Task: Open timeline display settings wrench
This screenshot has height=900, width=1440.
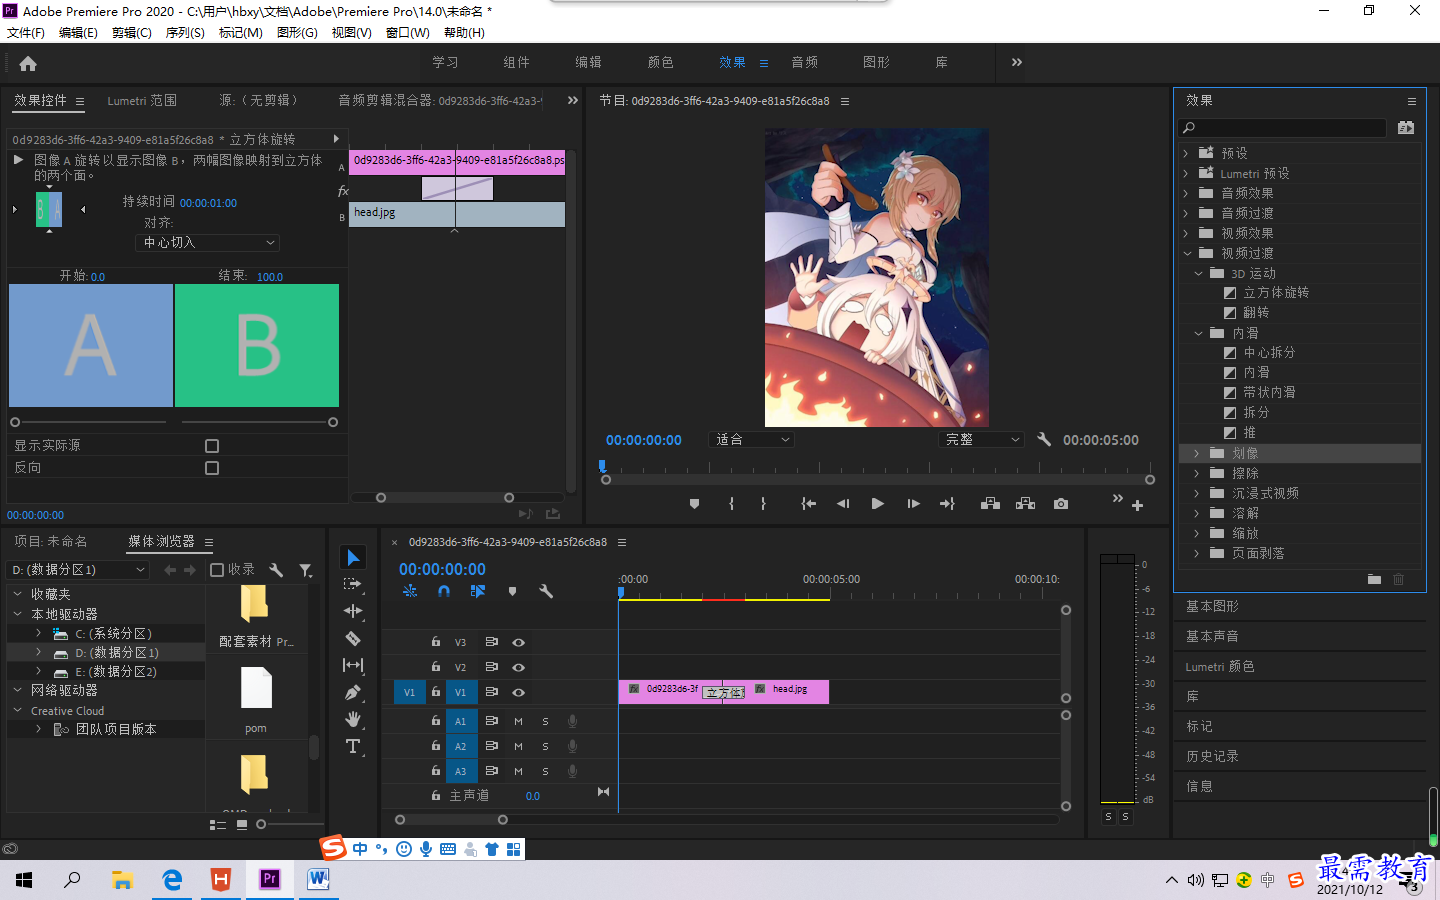Action: click(x=546, y=591)
